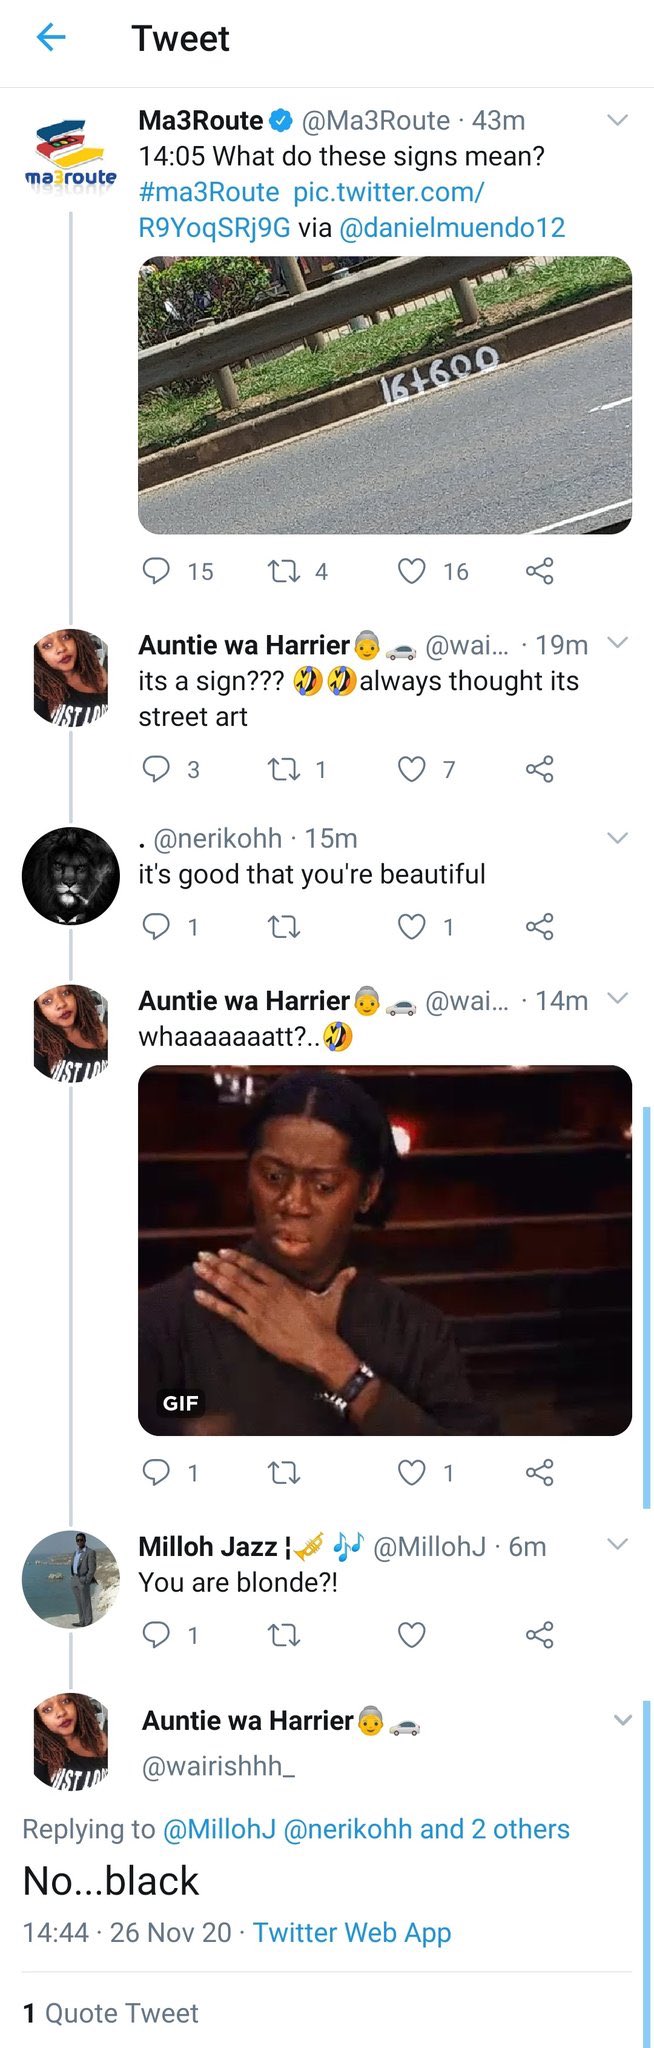Screen dimensions: 654x2048
Task: View the road marking photo 16+600
Action: (385, 395)
